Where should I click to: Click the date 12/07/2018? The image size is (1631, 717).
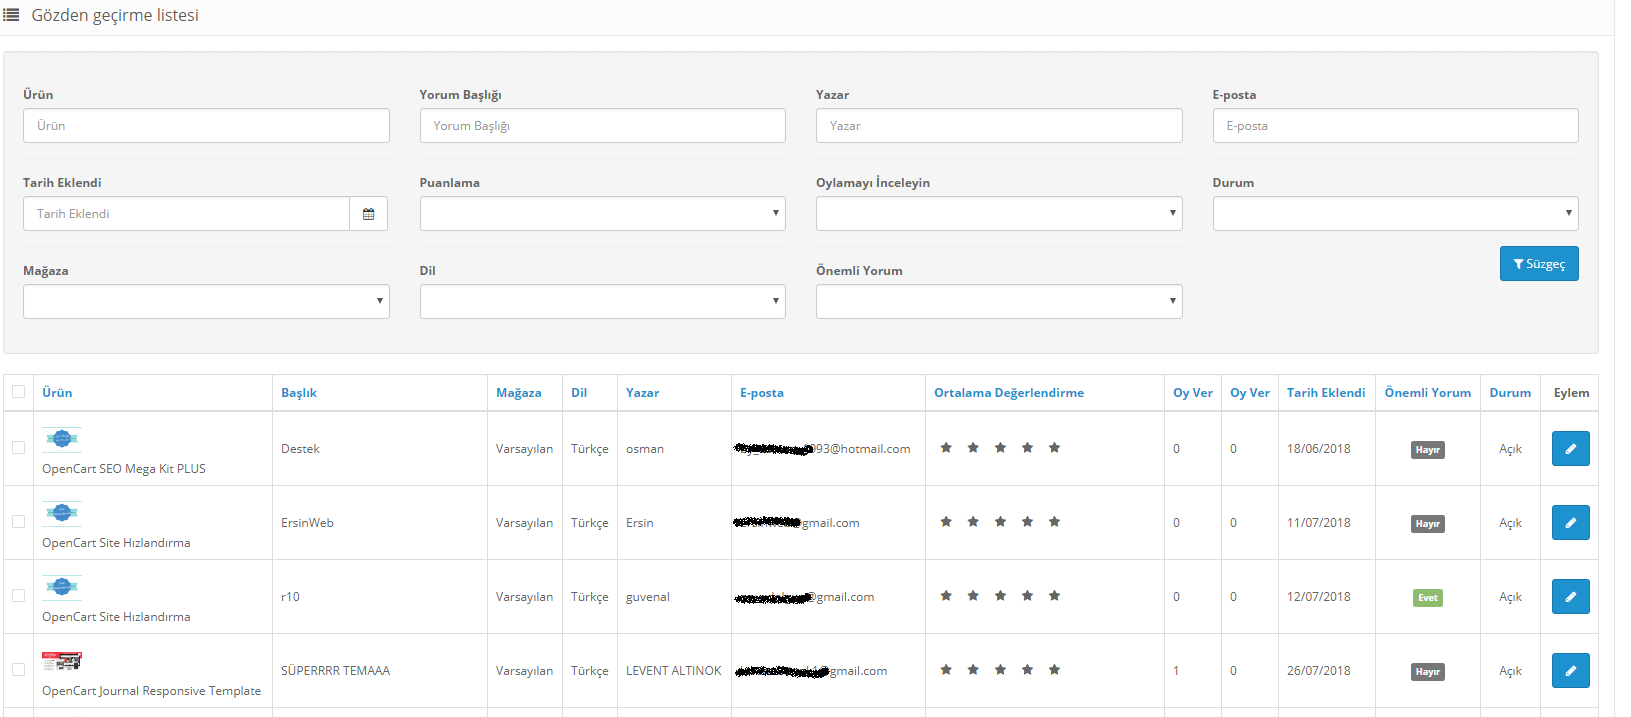pyautogui.click(x=1318, y=597)
